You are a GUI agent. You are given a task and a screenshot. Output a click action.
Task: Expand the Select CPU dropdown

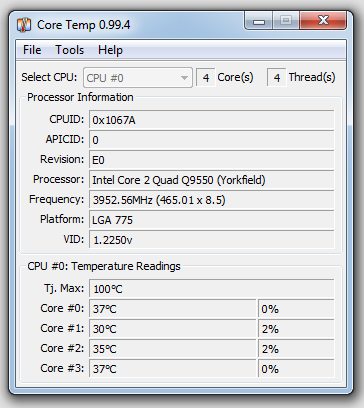click(x=138, y=78)
